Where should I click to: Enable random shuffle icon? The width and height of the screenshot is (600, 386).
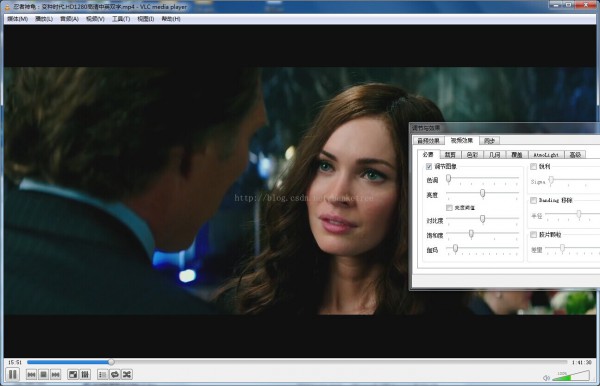pyautogui.click(x=127, y=375)
